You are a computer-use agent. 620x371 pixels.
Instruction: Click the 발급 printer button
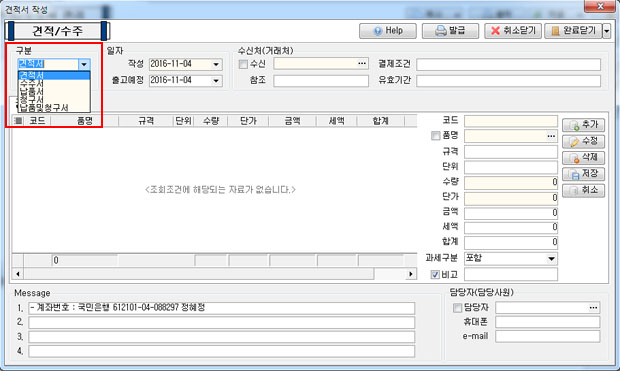(450, 31)
